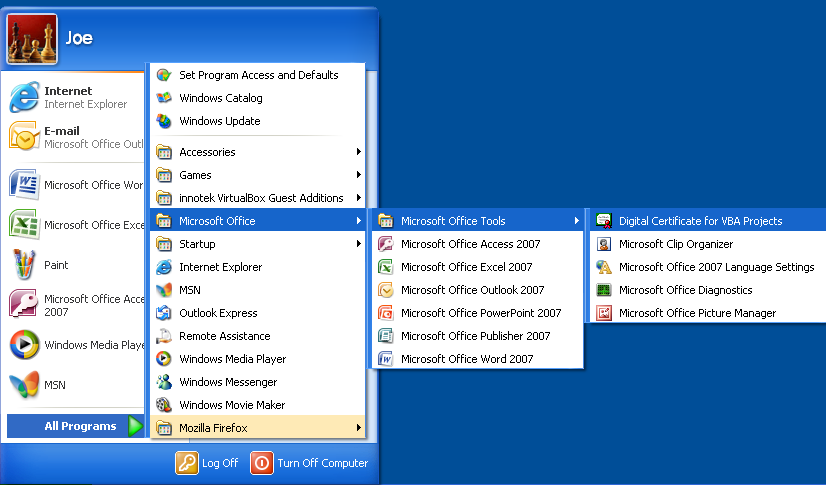
Task: Click the Microsoft Office Picture Manager icon
Action: click(604, 313)
